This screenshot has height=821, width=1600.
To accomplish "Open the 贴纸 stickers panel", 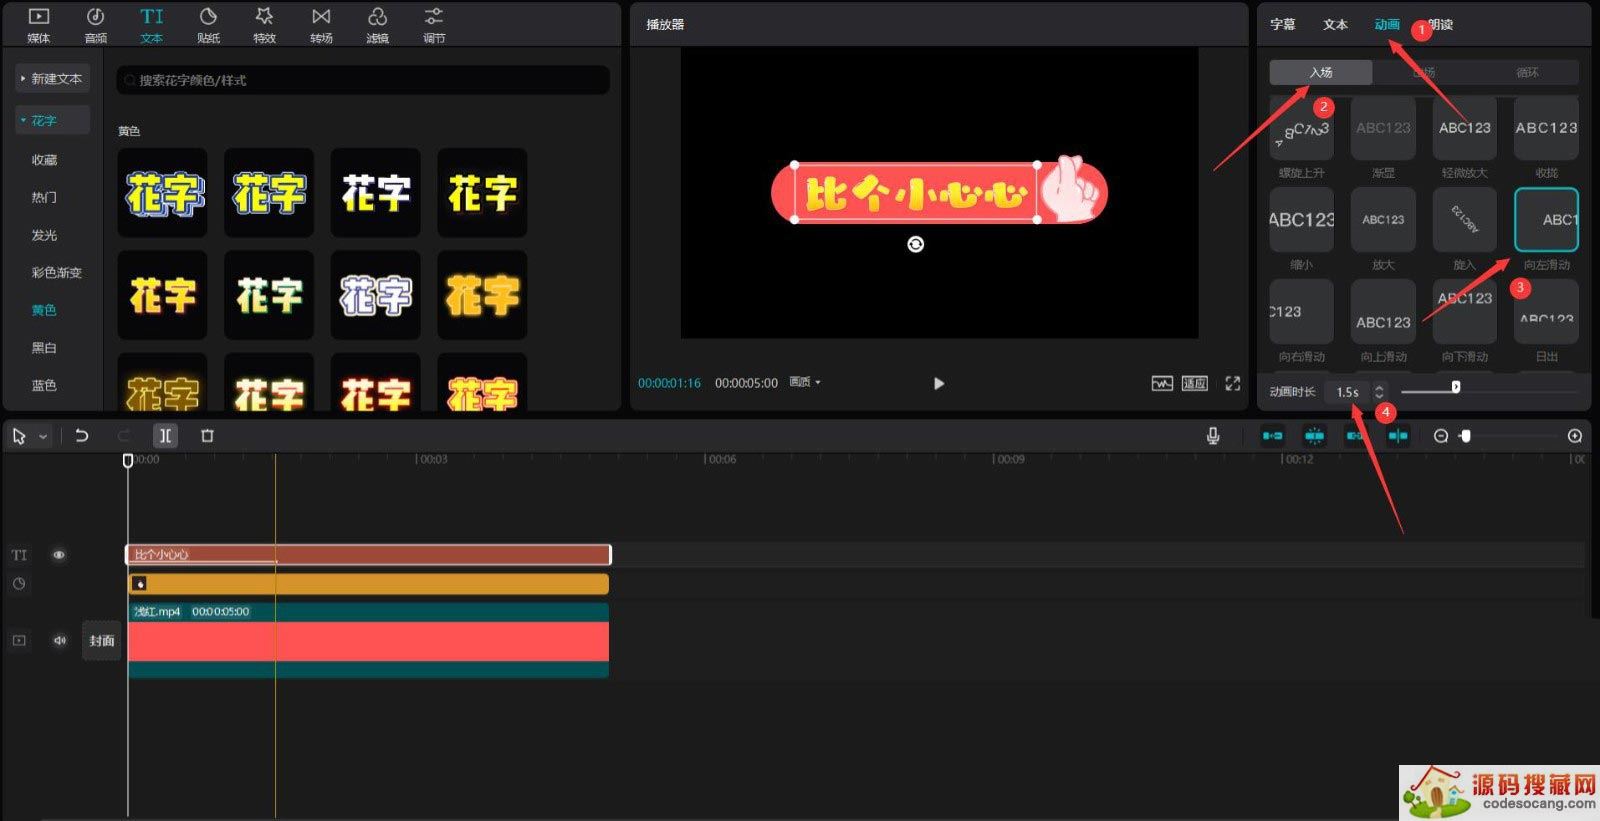I will 208,24.
